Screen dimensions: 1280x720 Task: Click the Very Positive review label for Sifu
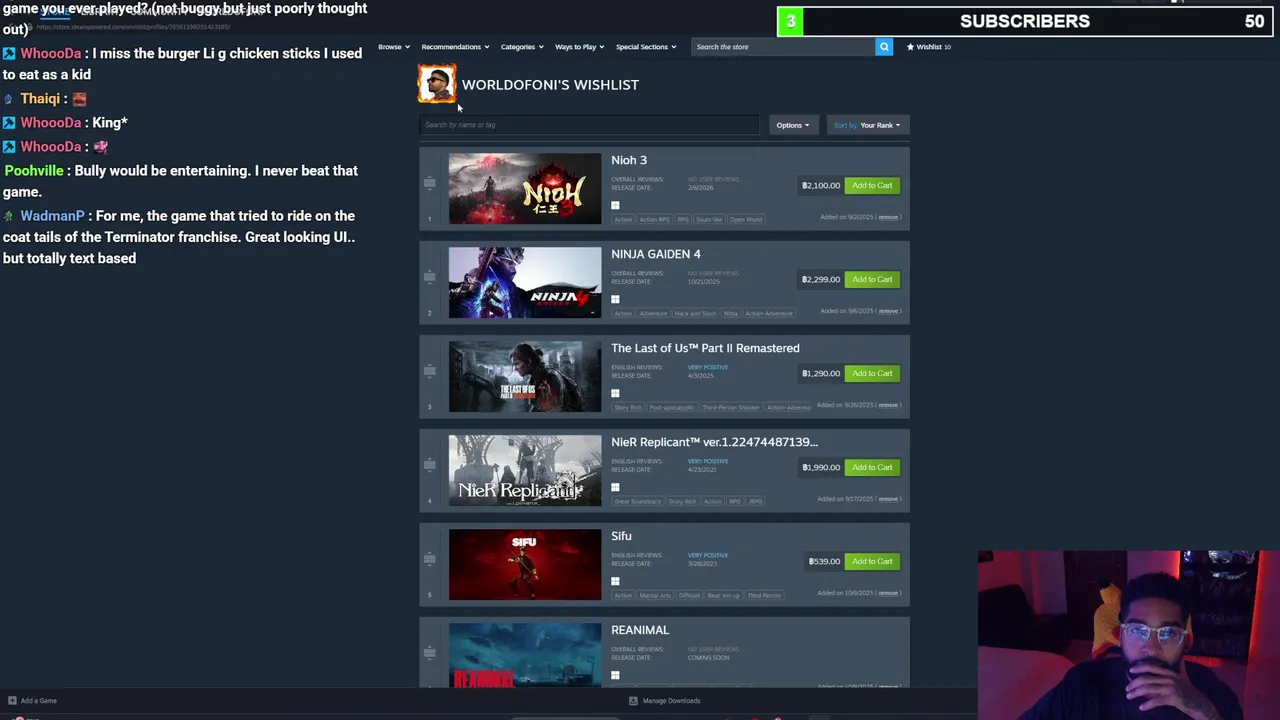coord(708,555)
